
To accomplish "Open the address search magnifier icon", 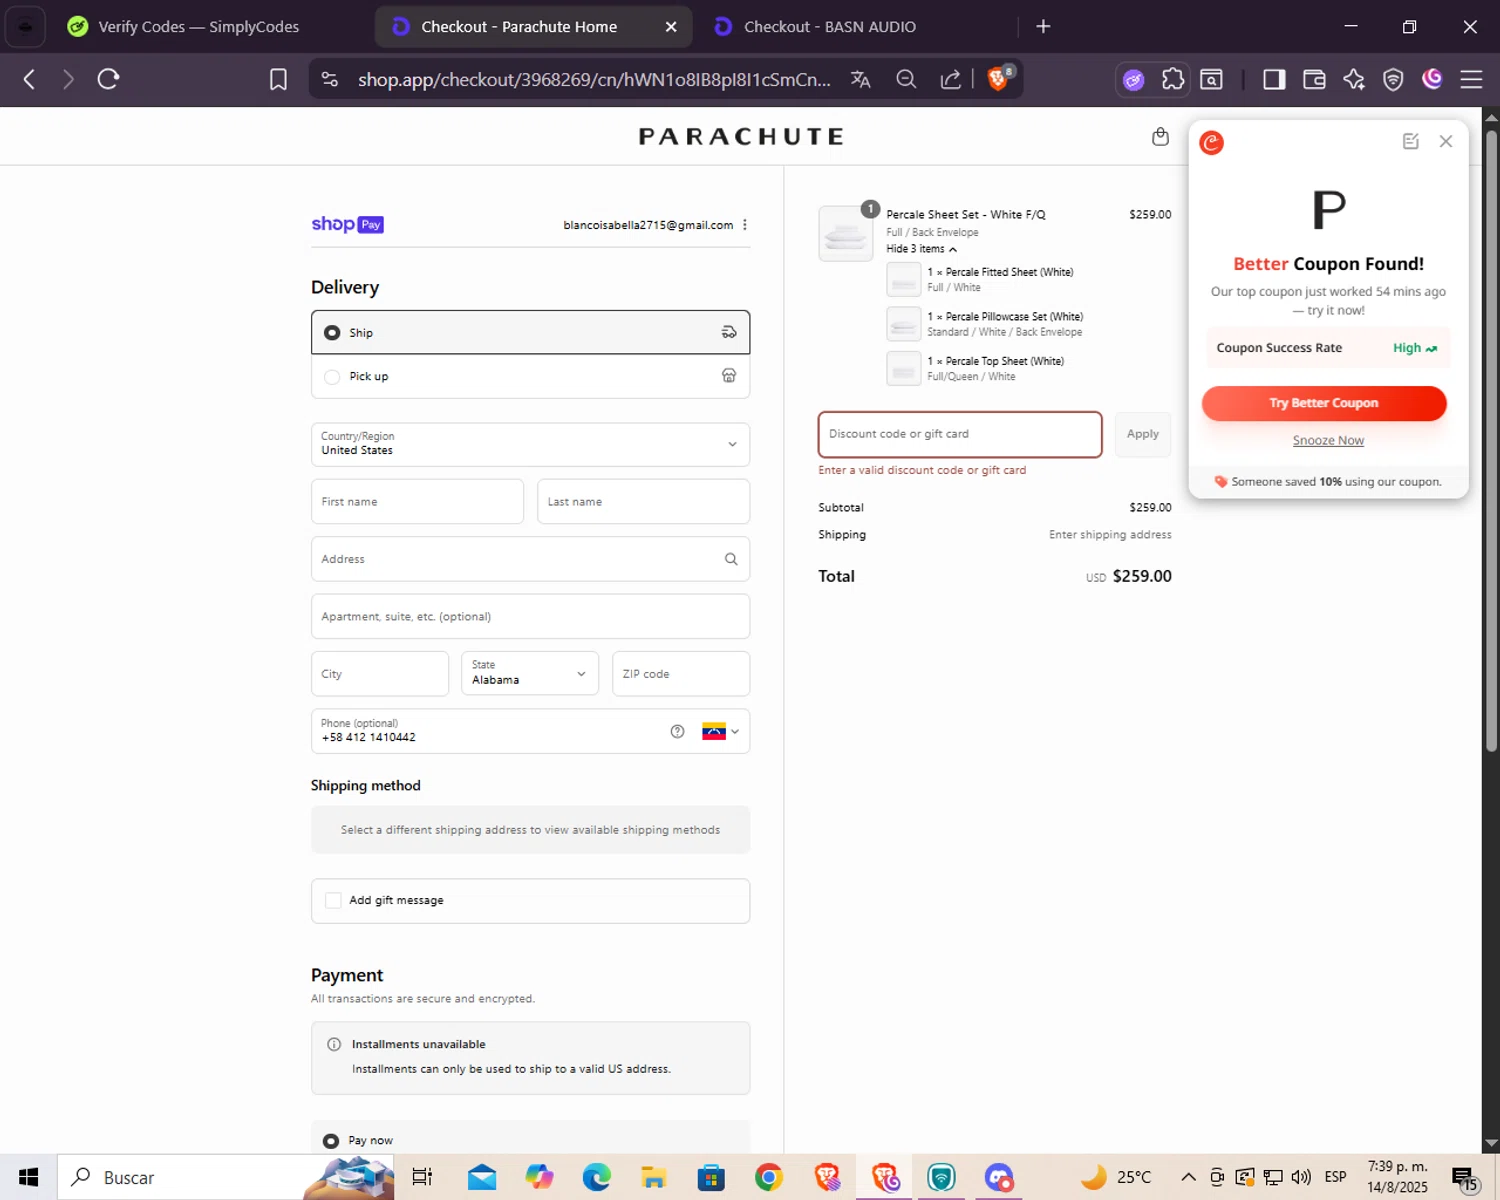I will click(731, 559).
